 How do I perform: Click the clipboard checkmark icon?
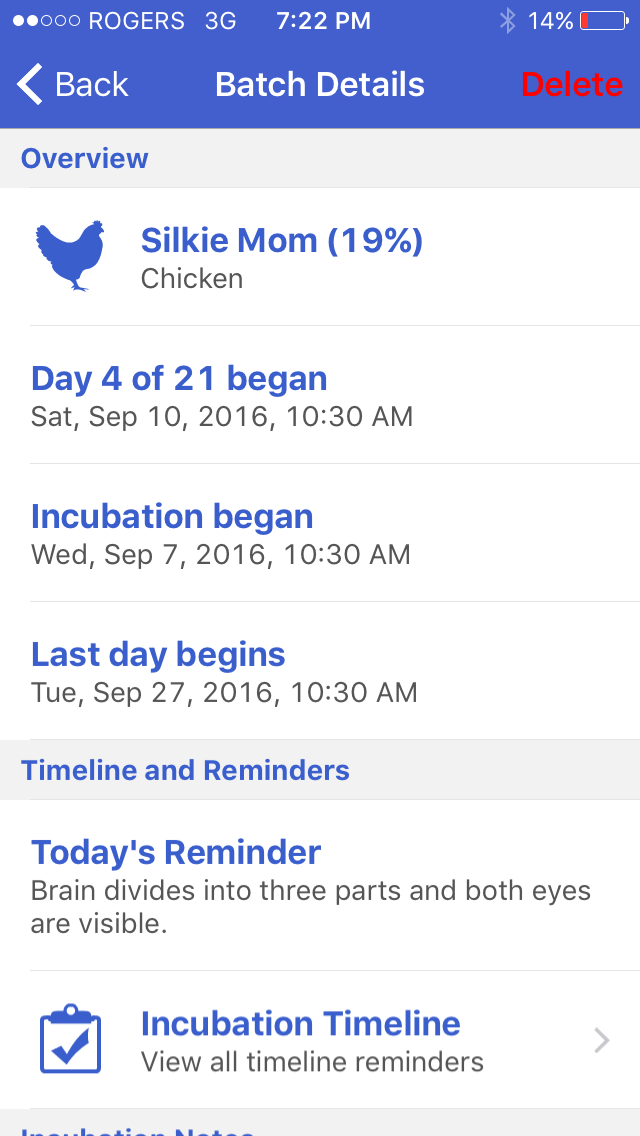pyautogui.click(x=71, y=1040)
